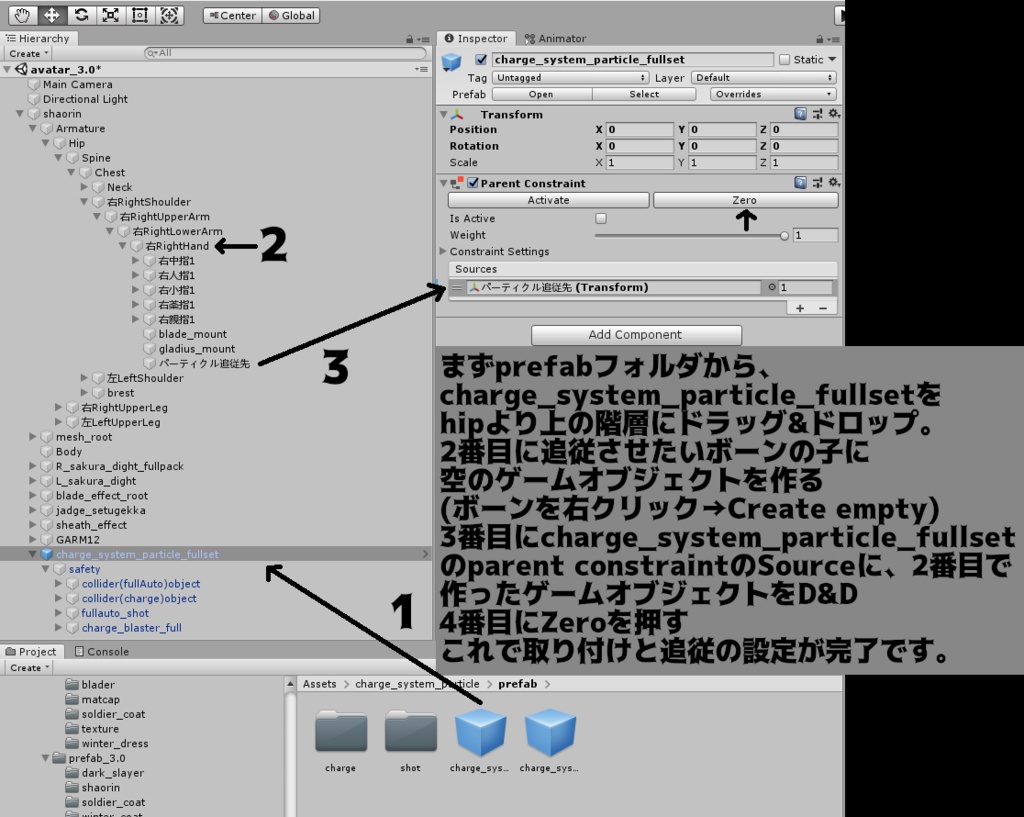
Task: Click the object name field
Action: pos(632,59)
